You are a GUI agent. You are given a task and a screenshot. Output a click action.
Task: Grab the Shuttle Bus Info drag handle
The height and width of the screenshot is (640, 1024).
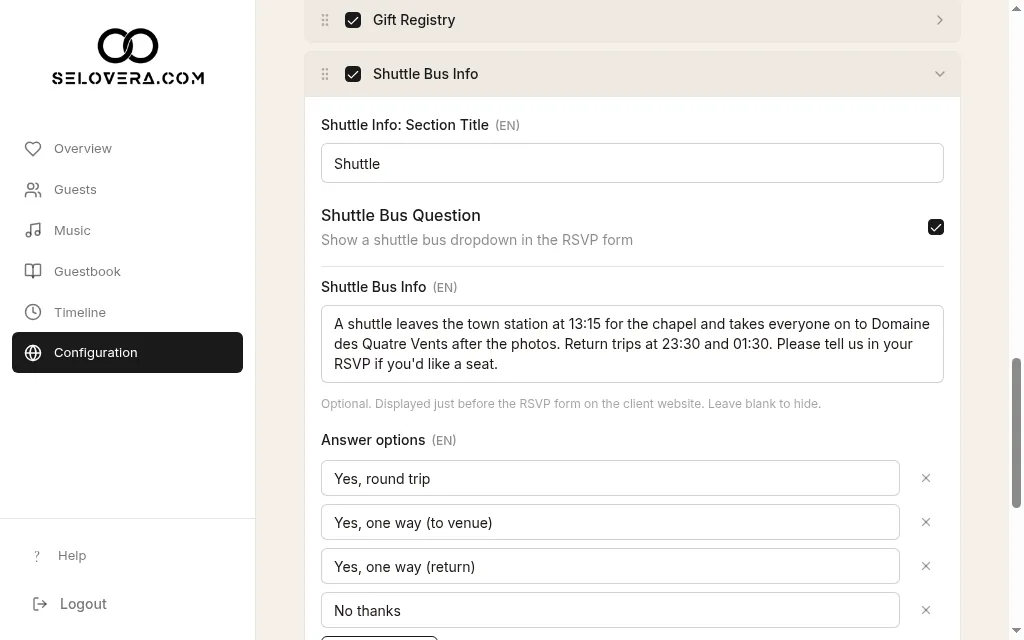pos(325,74)
